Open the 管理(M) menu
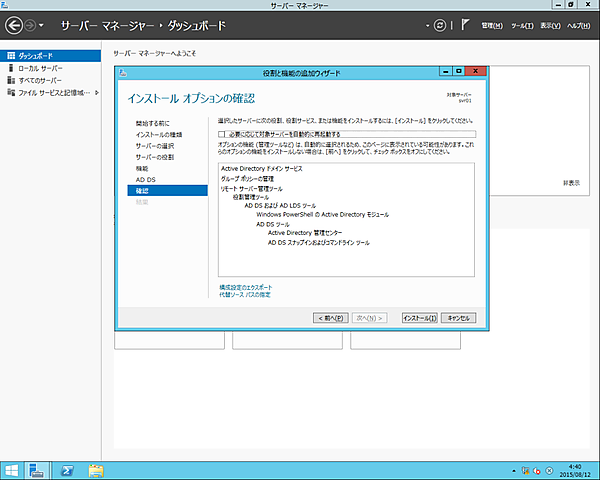This screenshot has height=480, width=600. pyautogui.click(x=491, y=24)
